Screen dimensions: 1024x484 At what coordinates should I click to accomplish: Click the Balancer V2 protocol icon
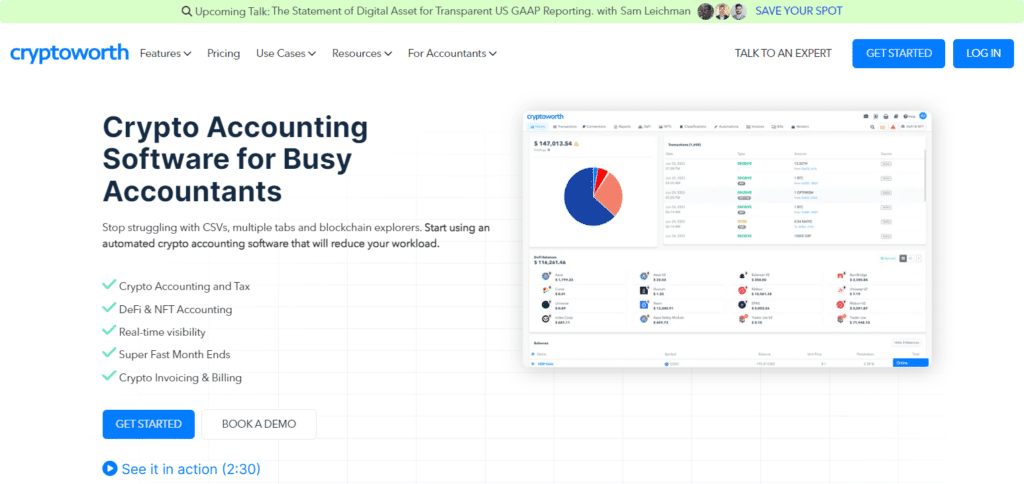[x=742, y=276]
